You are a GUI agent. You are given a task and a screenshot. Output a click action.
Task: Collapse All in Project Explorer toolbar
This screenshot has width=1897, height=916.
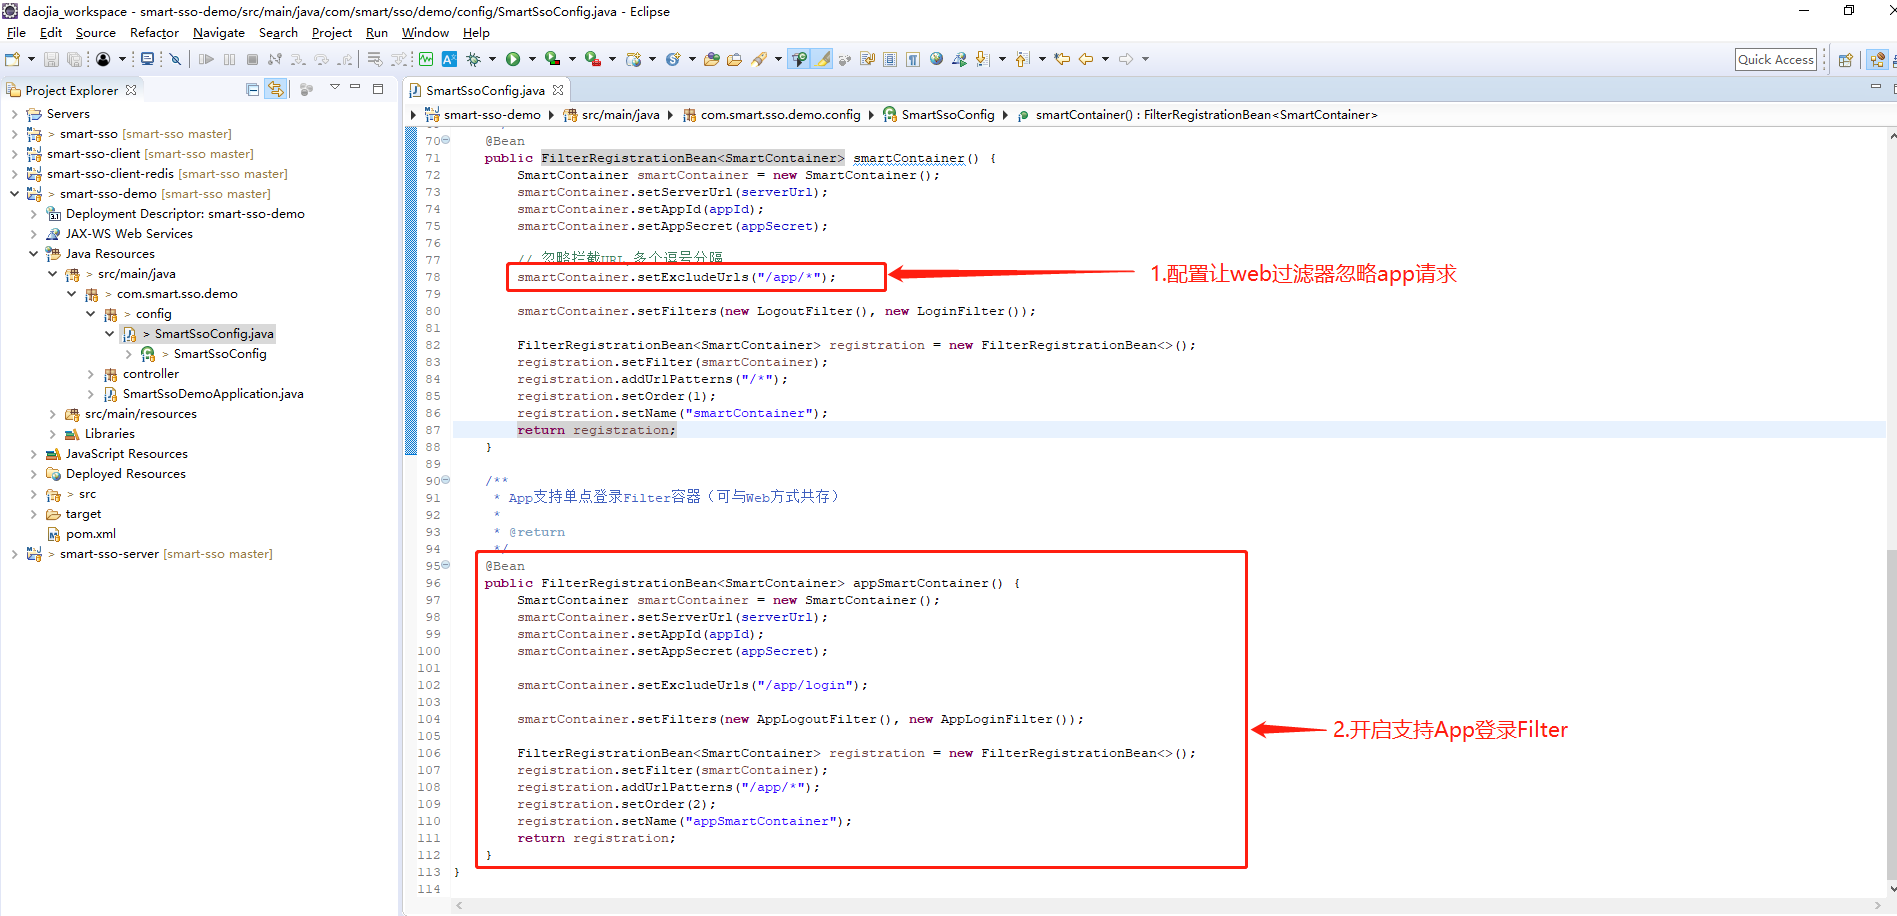(253, 89)
